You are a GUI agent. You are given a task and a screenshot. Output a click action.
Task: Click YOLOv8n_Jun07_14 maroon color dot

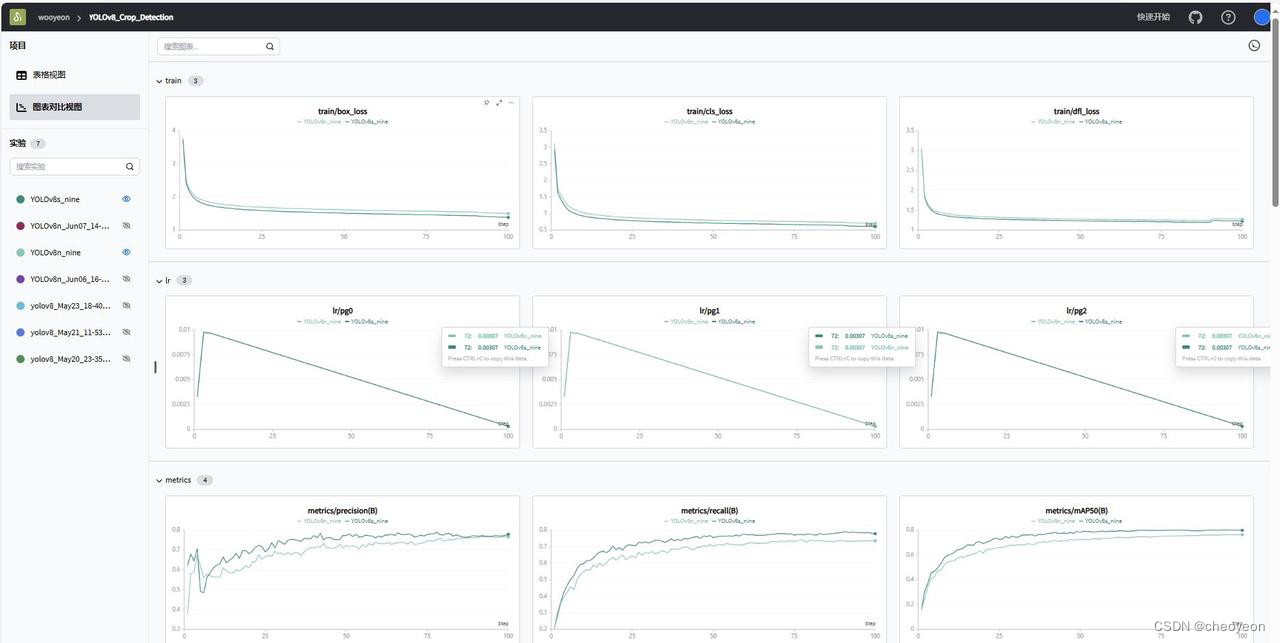coord(20,226)
